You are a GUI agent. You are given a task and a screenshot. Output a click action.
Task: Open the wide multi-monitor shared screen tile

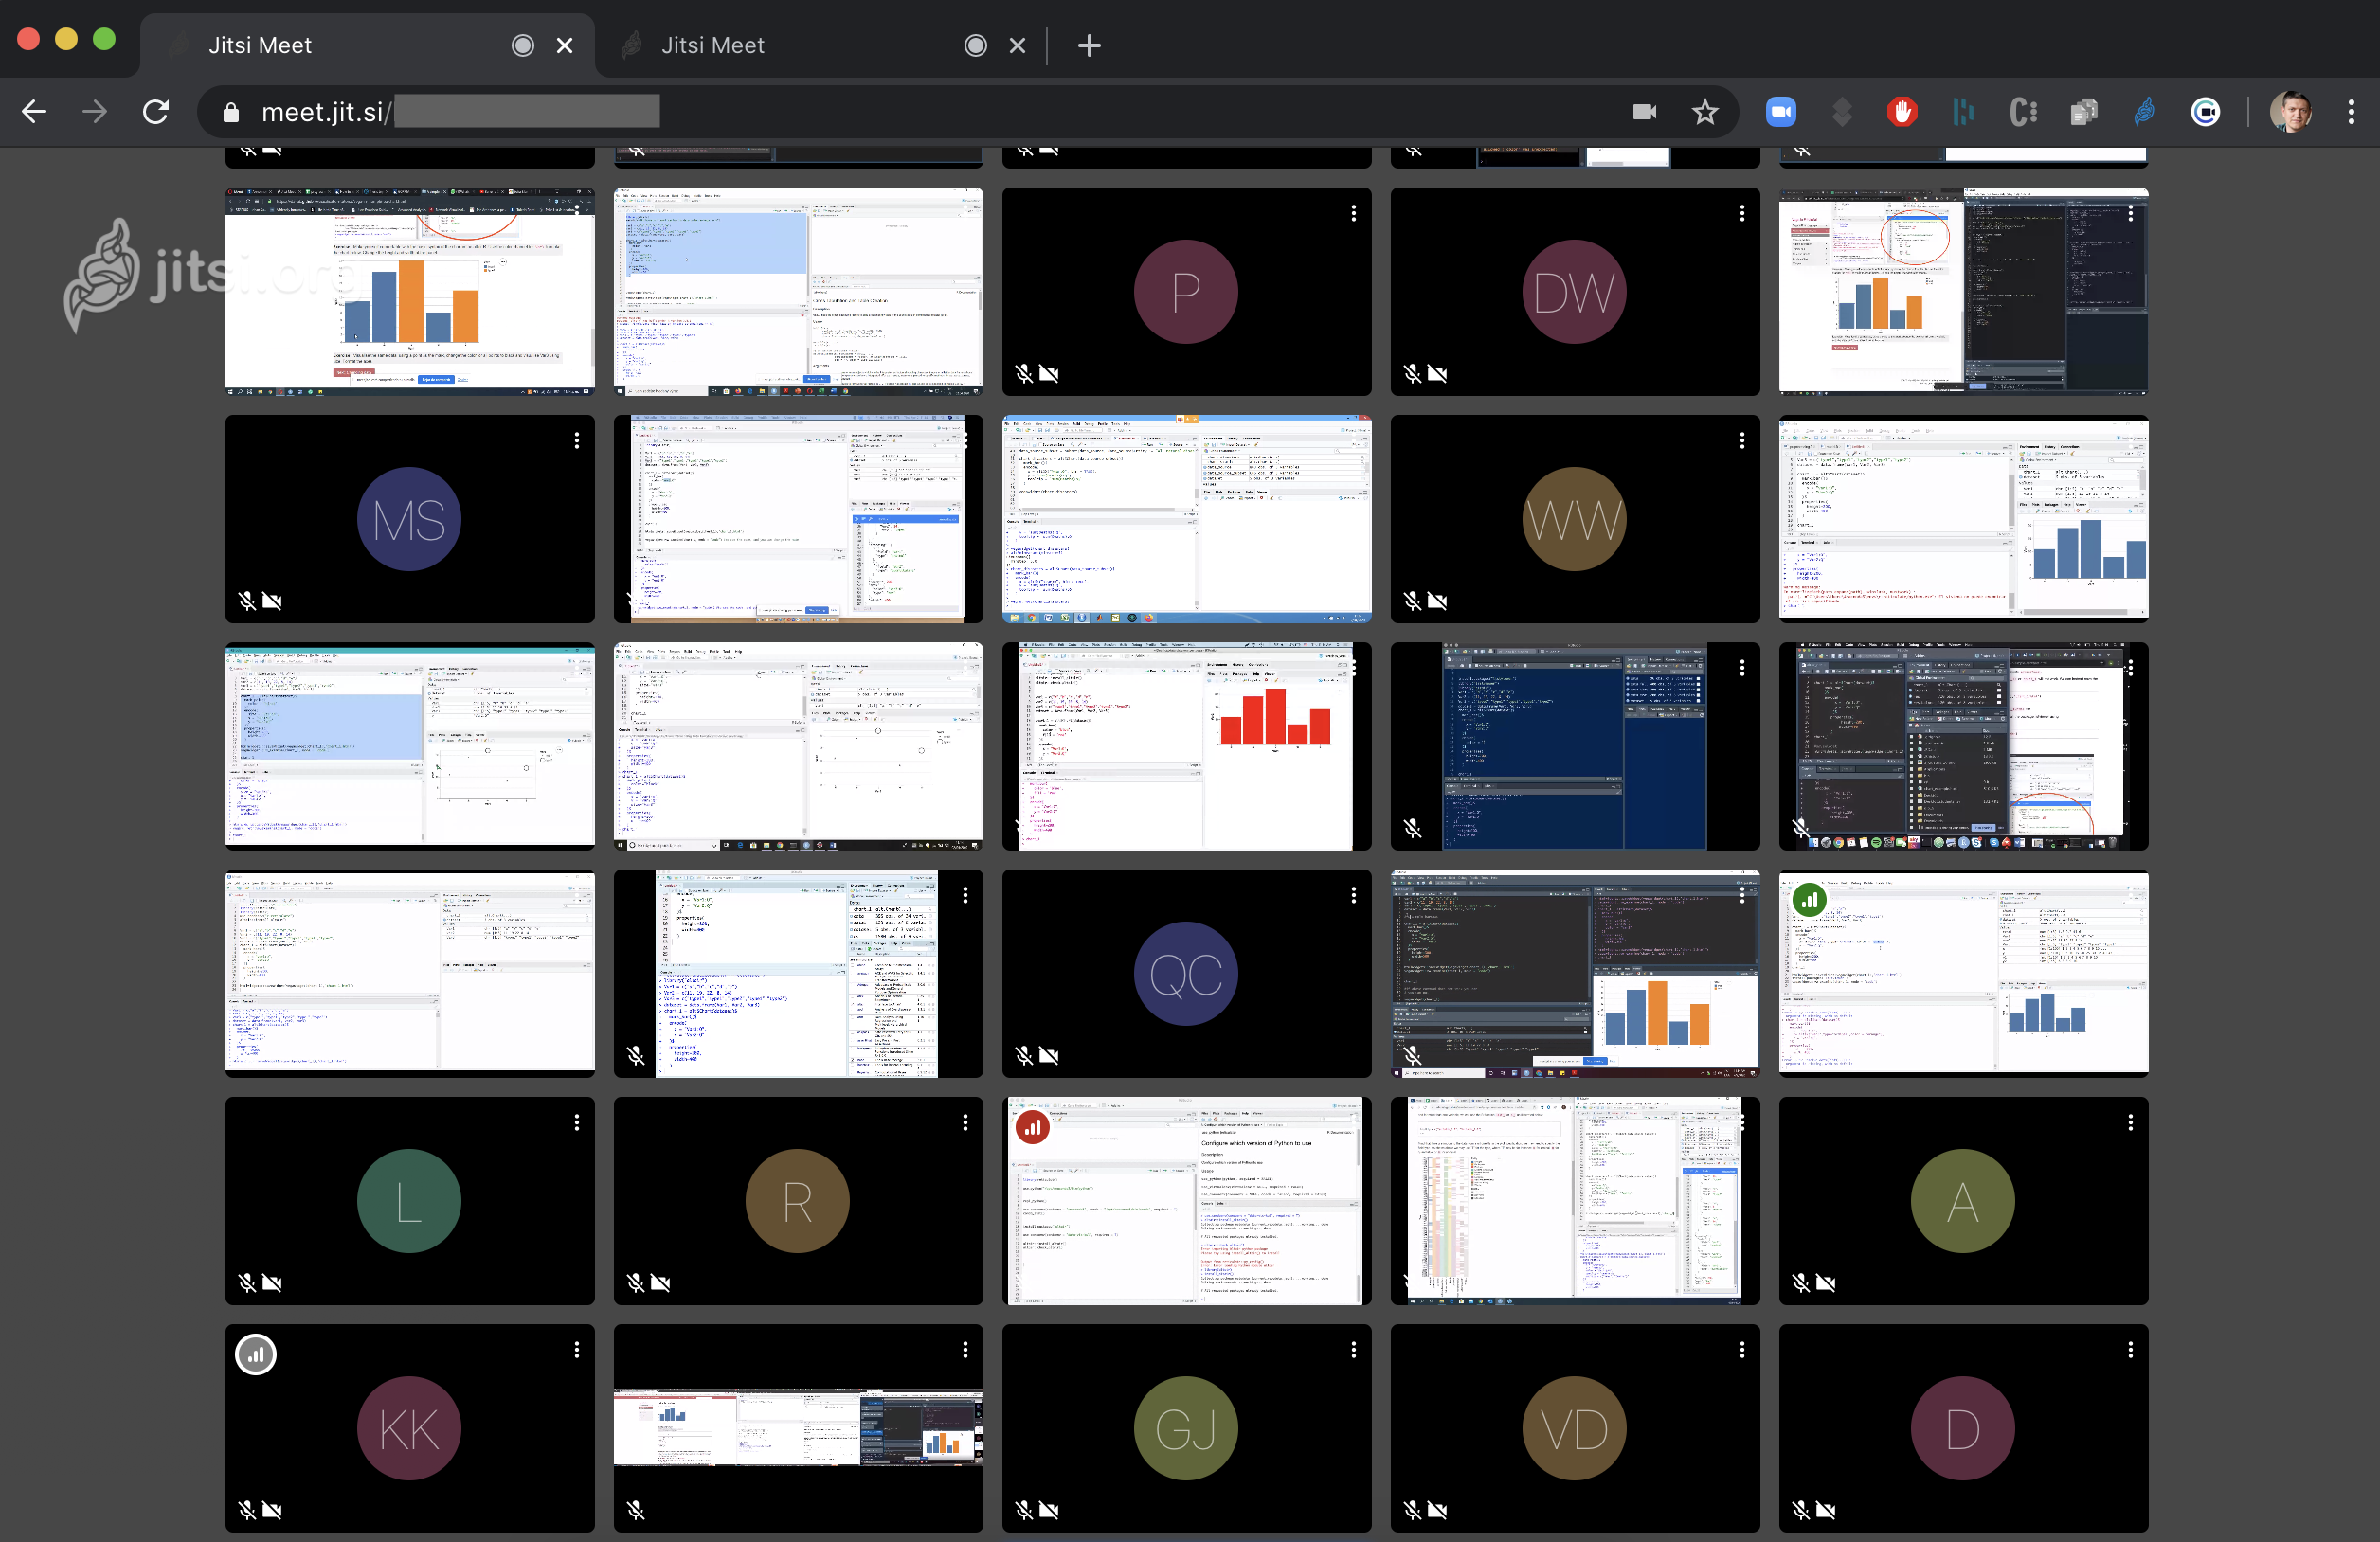798,1428
